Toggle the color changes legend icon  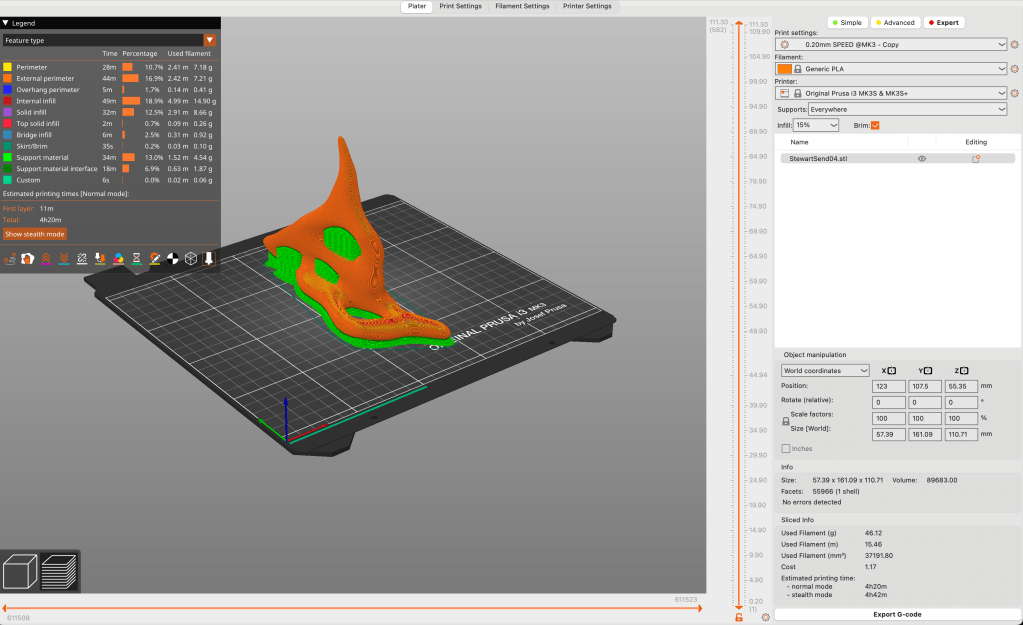click(x=119, y=258)
